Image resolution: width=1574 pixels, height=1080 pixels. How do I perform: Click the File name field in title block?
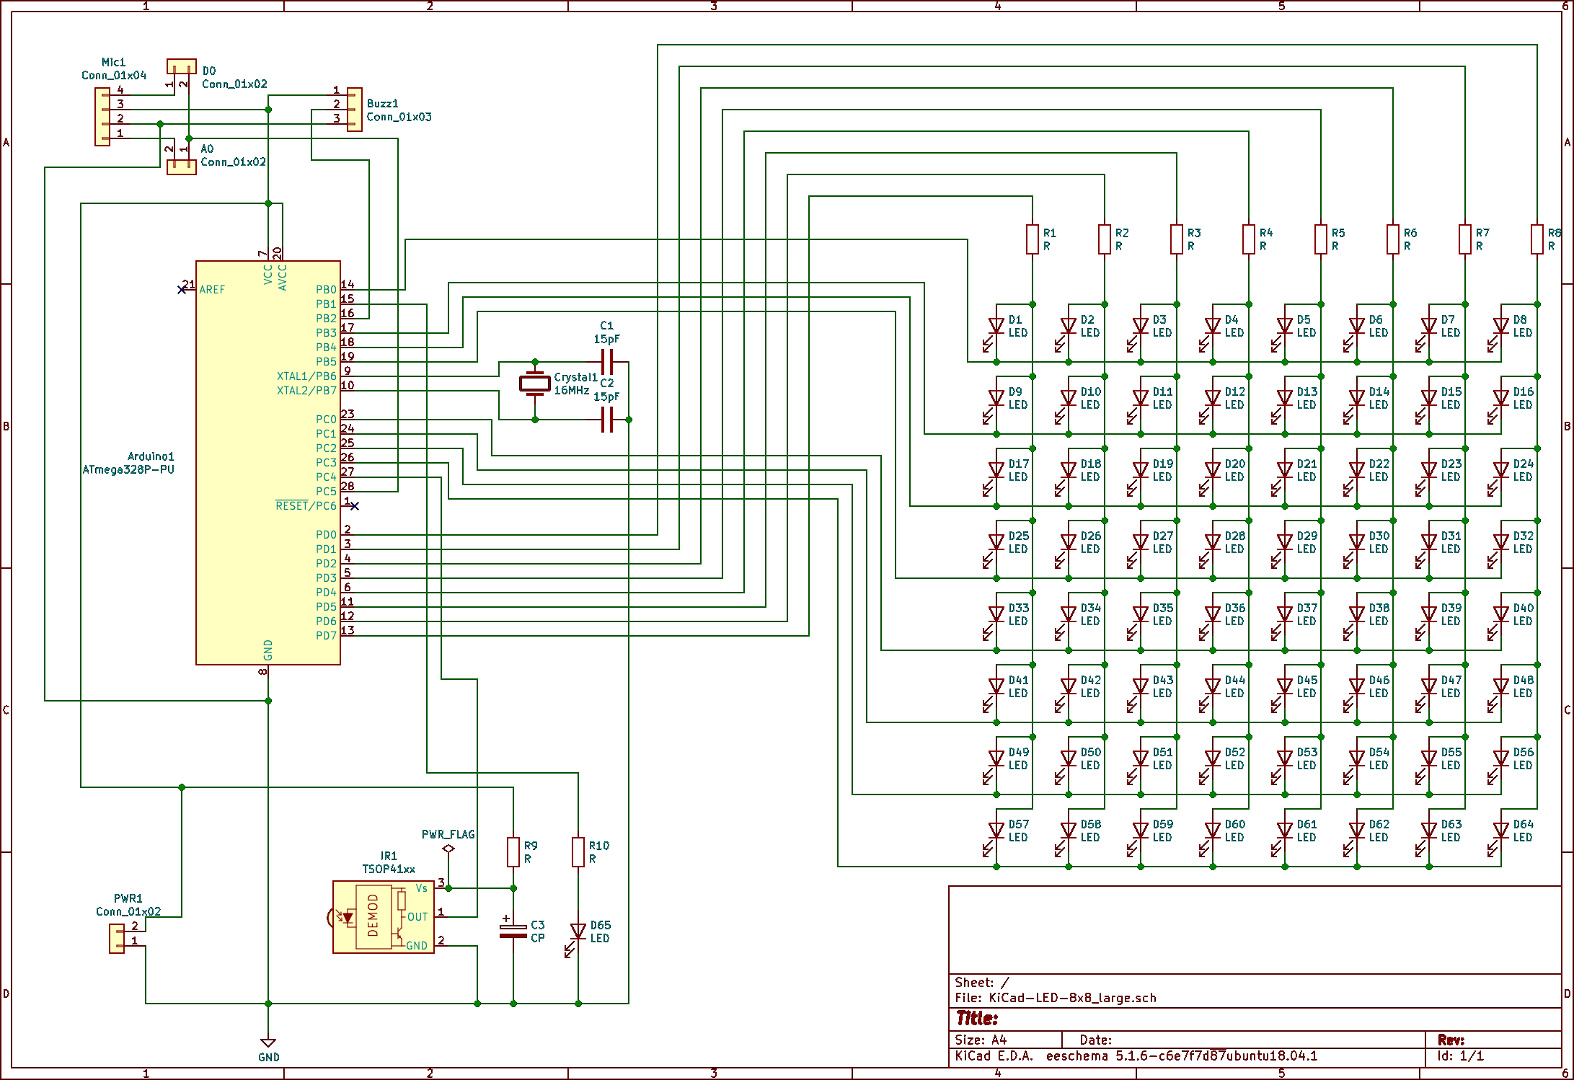click(x=1072, y=998)
